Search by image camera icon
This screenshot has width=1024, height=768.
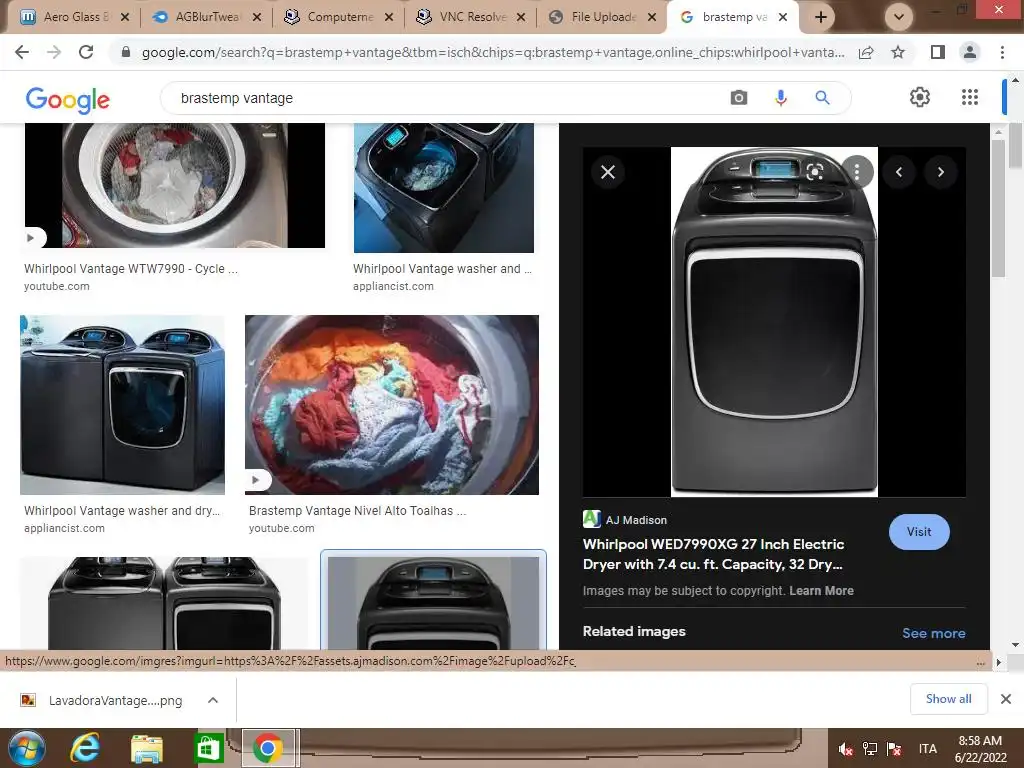pos(739,98)
